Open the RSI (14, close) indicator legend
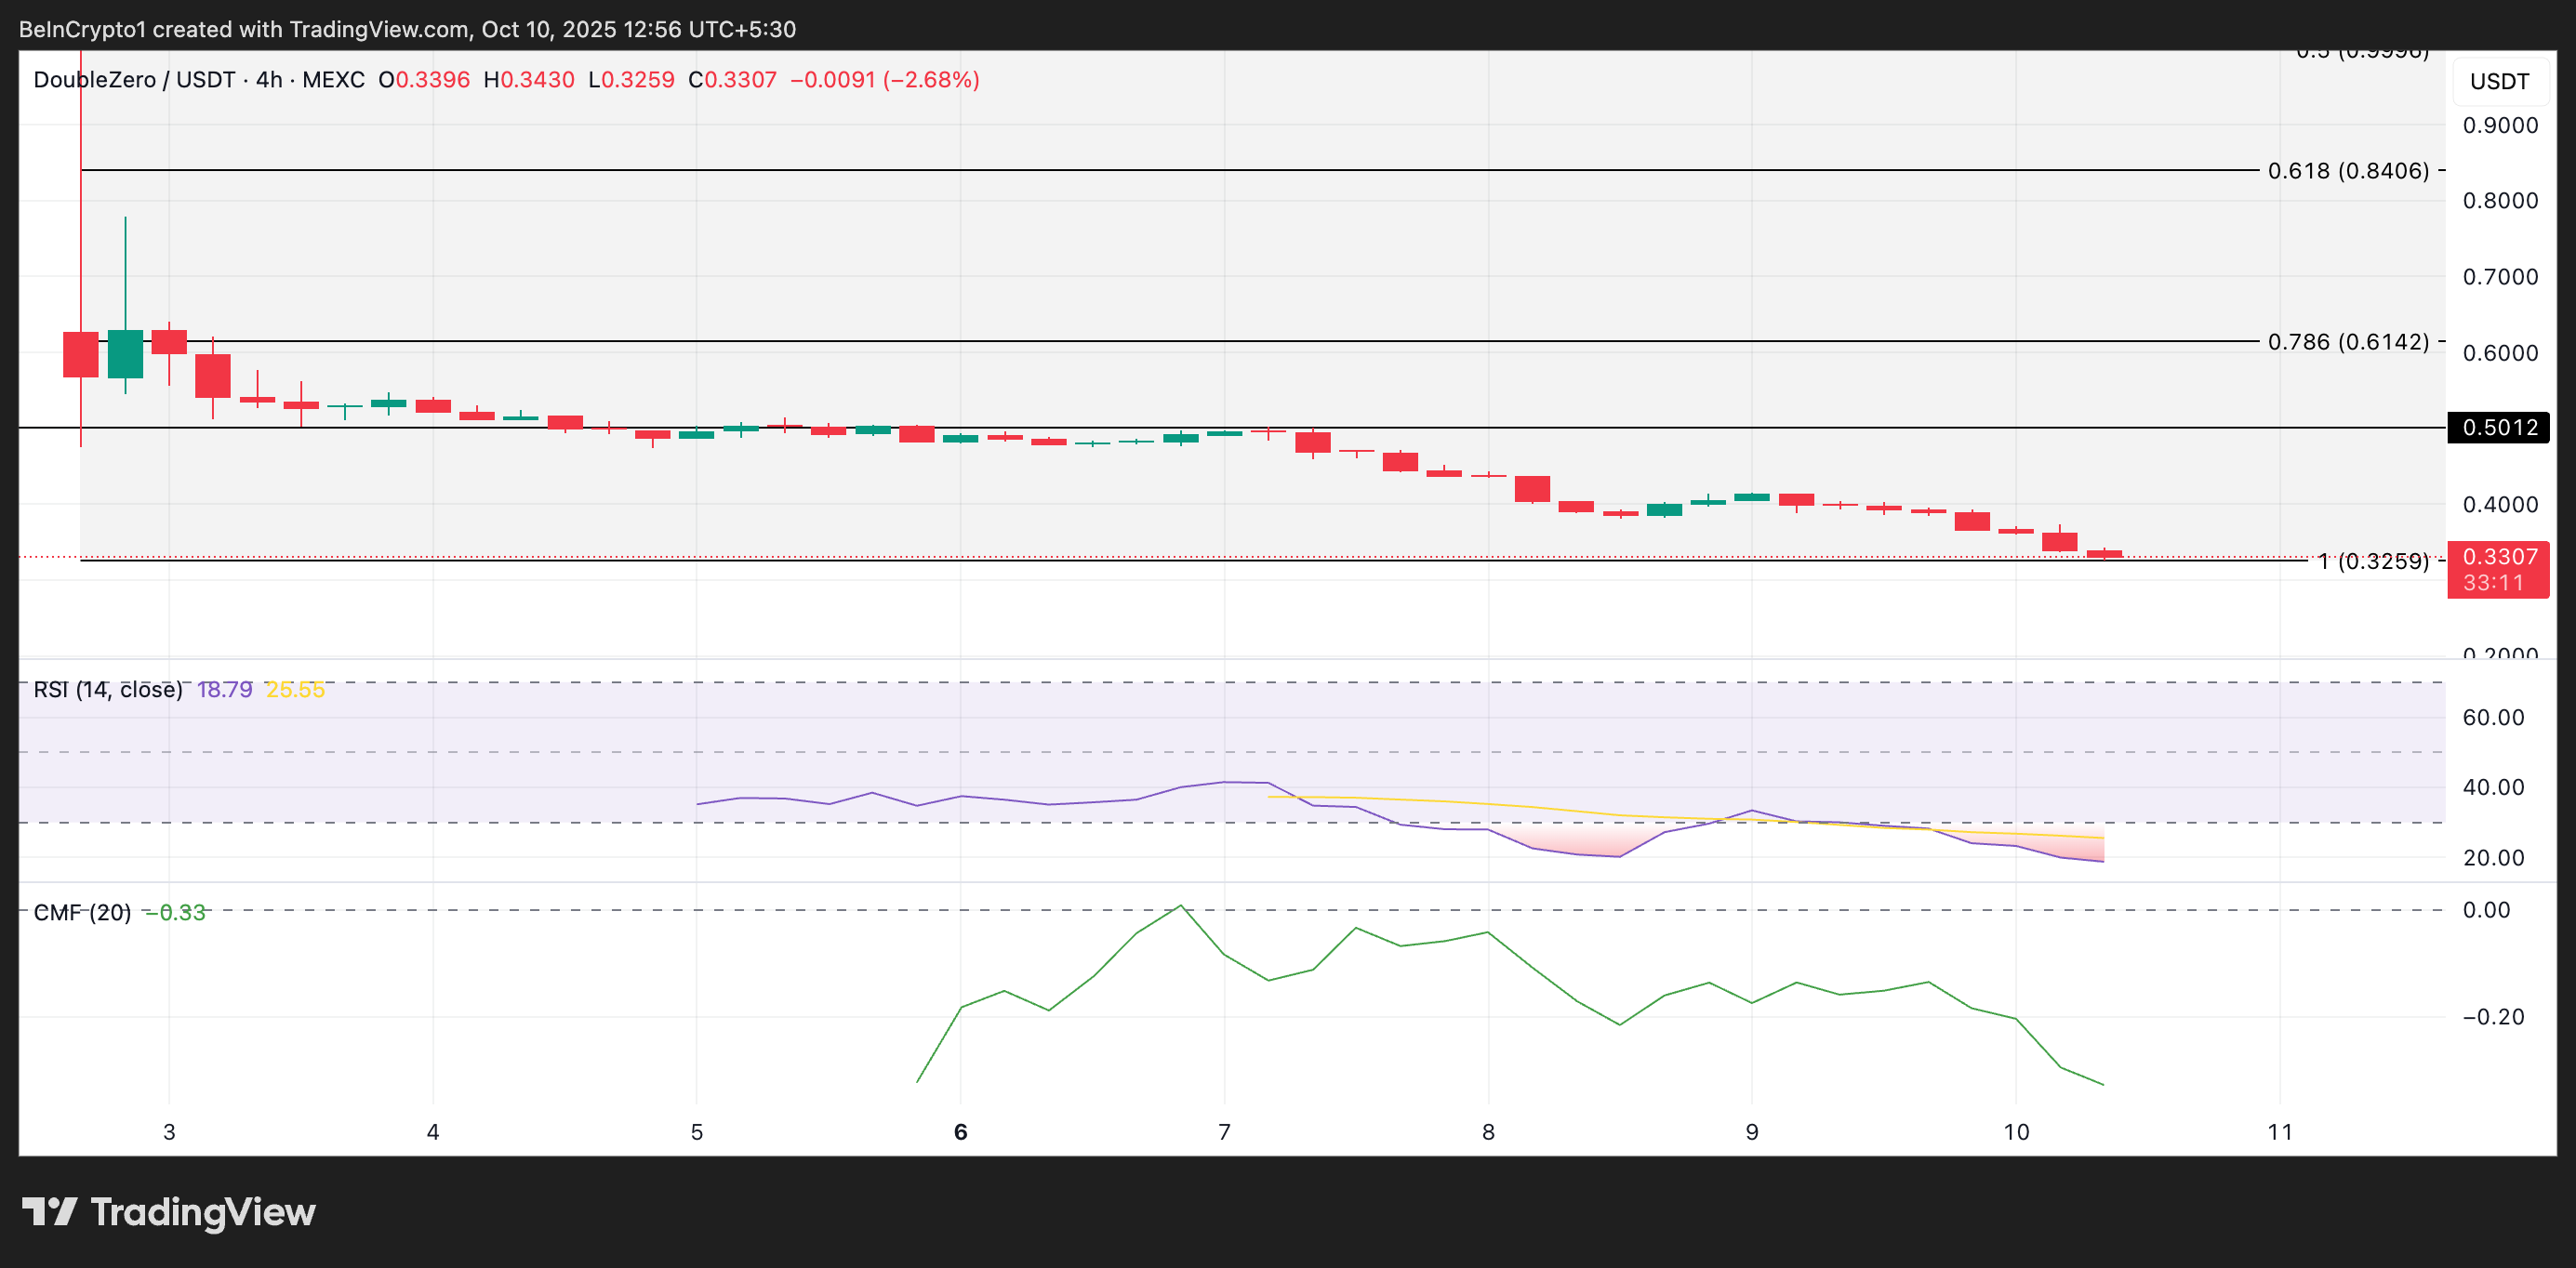 pyautogui.click(x=107, y=690)
